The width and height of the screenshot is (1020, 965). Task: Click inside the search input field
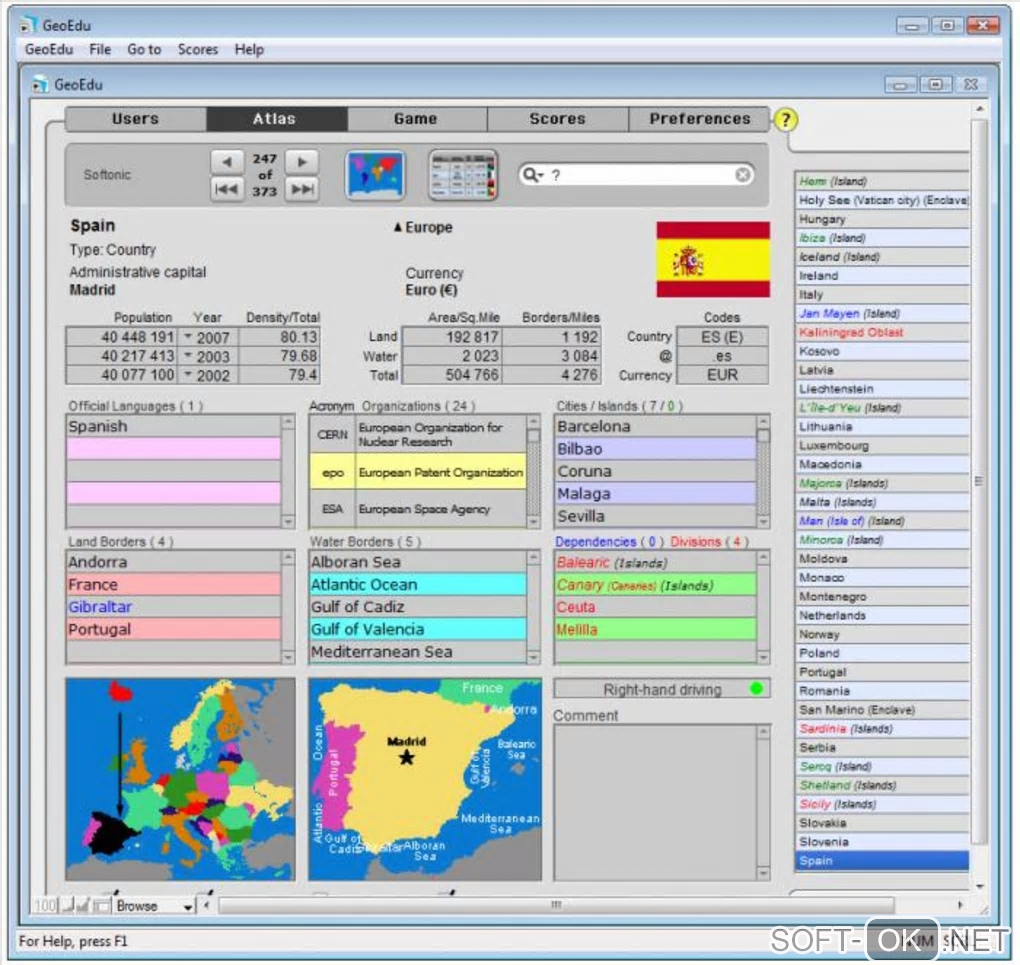[x=641, y=175]
